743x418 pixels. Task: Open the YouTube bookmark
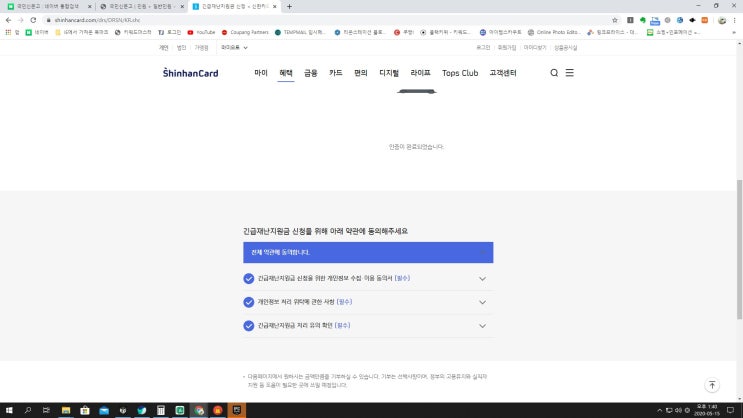click(x=201, y=32)
